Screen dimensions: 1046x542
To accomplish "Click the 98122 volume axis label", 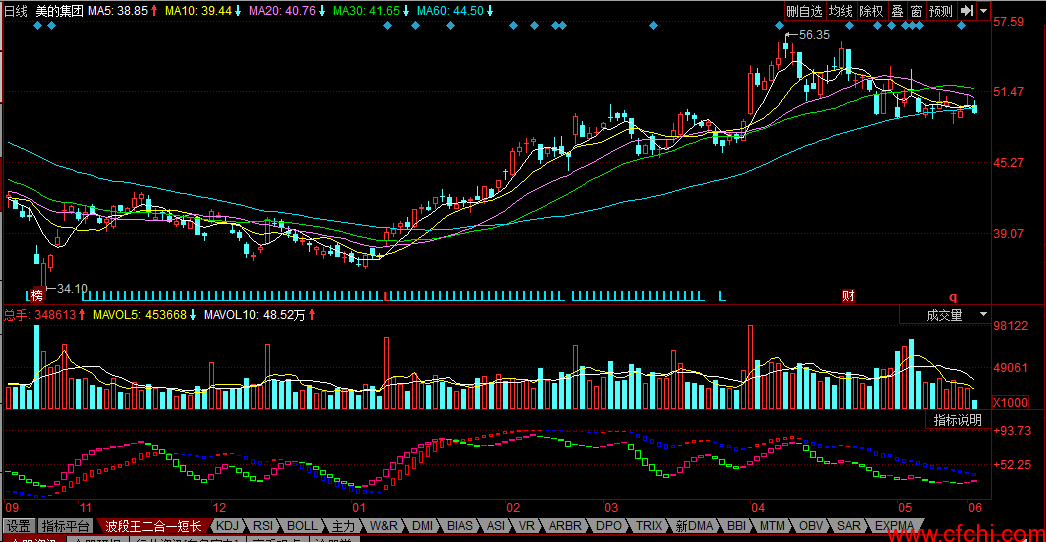I will point(1011,326).
